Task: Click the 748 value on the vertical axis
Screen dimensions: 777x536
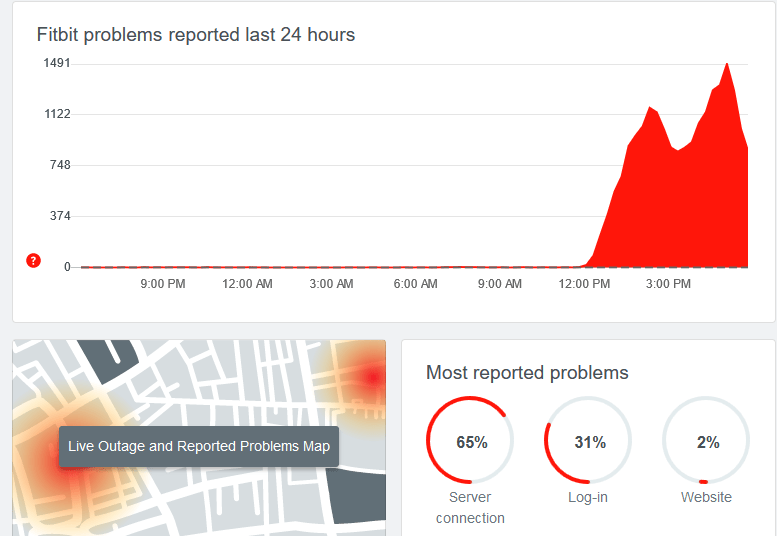Action: (59, 165)
